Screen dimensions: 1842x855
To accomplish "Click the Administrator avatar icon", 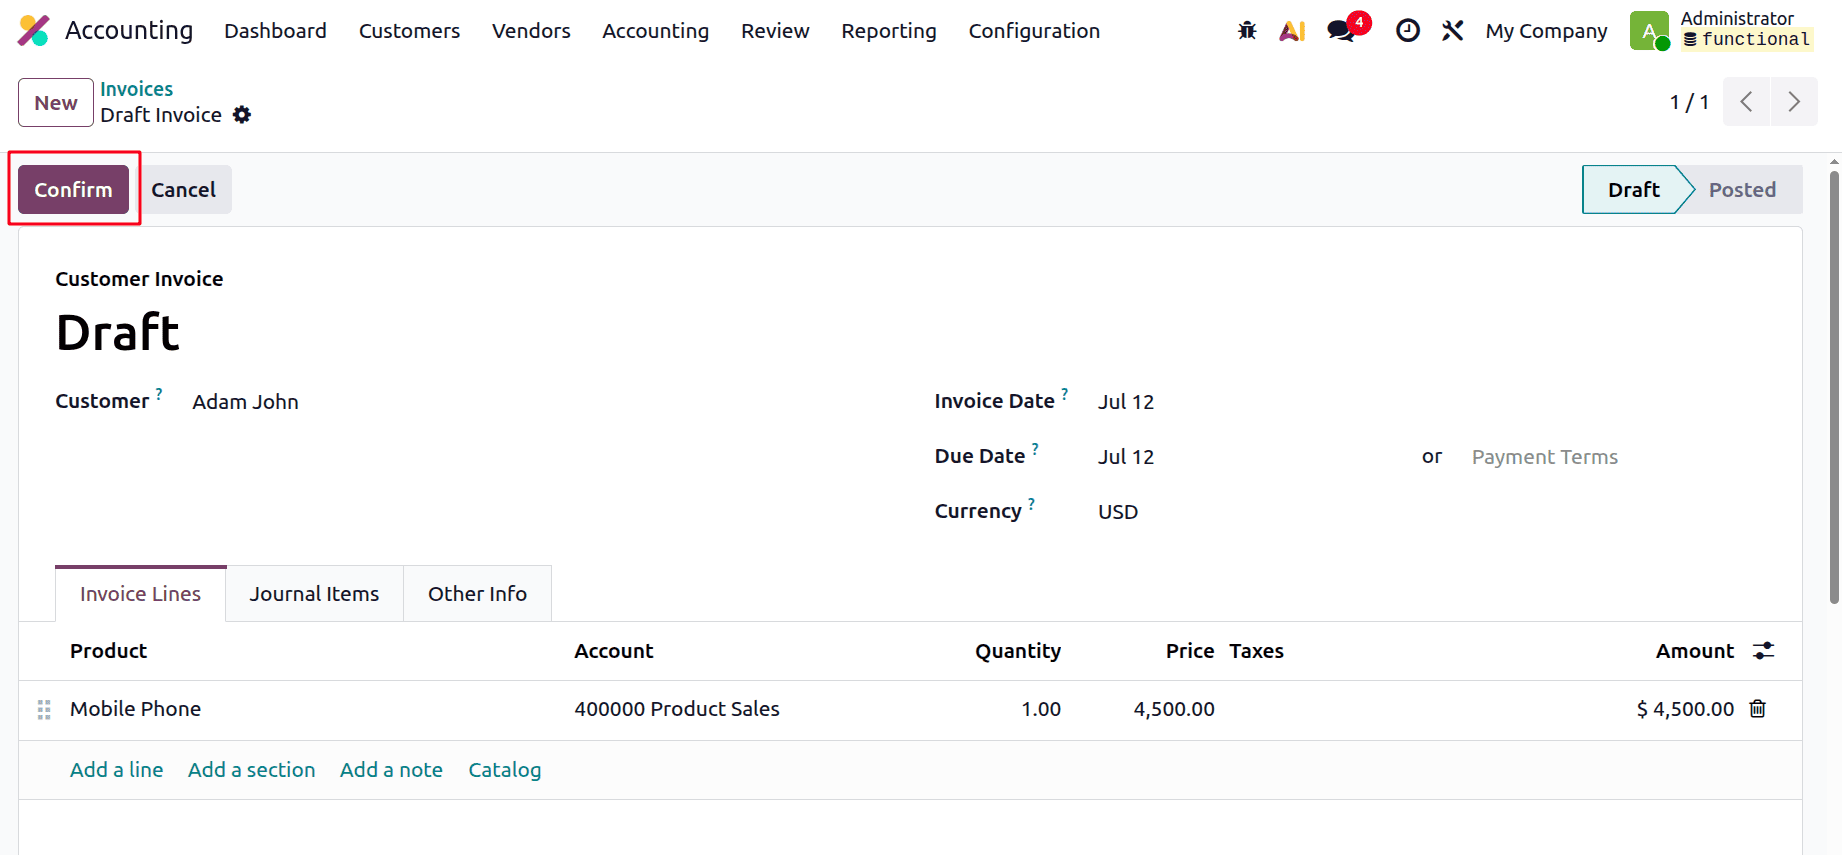I will tap(1649, 31).
